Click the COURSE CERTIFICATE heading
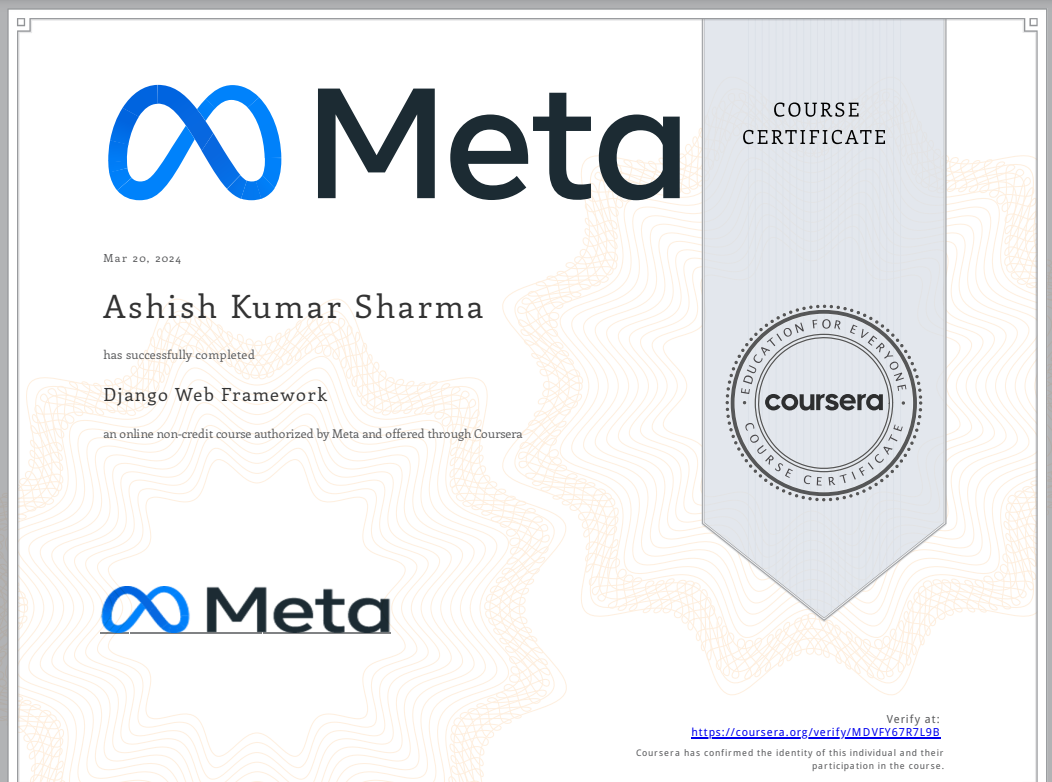This screenshot has width=1052, height=782. pos(815,123)
